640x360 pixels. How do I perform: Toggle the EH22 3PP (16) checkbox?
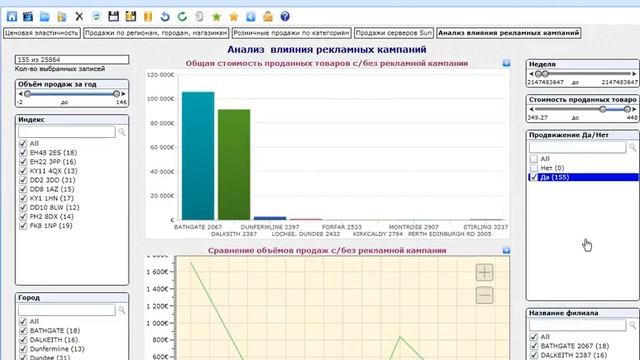[x=23, y=162]
